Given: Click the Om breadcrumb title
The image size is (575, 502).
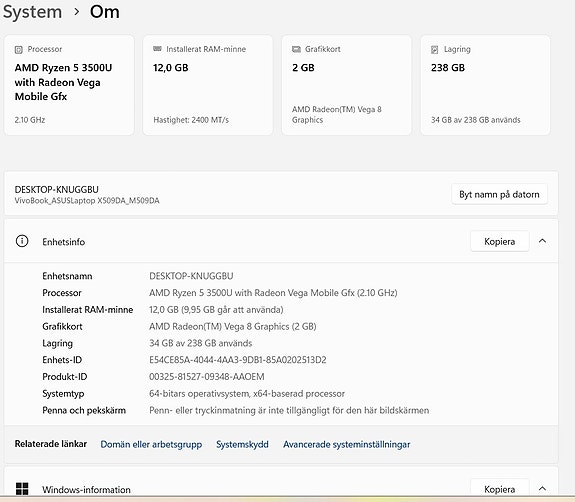Looking at the screenshot, I should coord(105,12).
